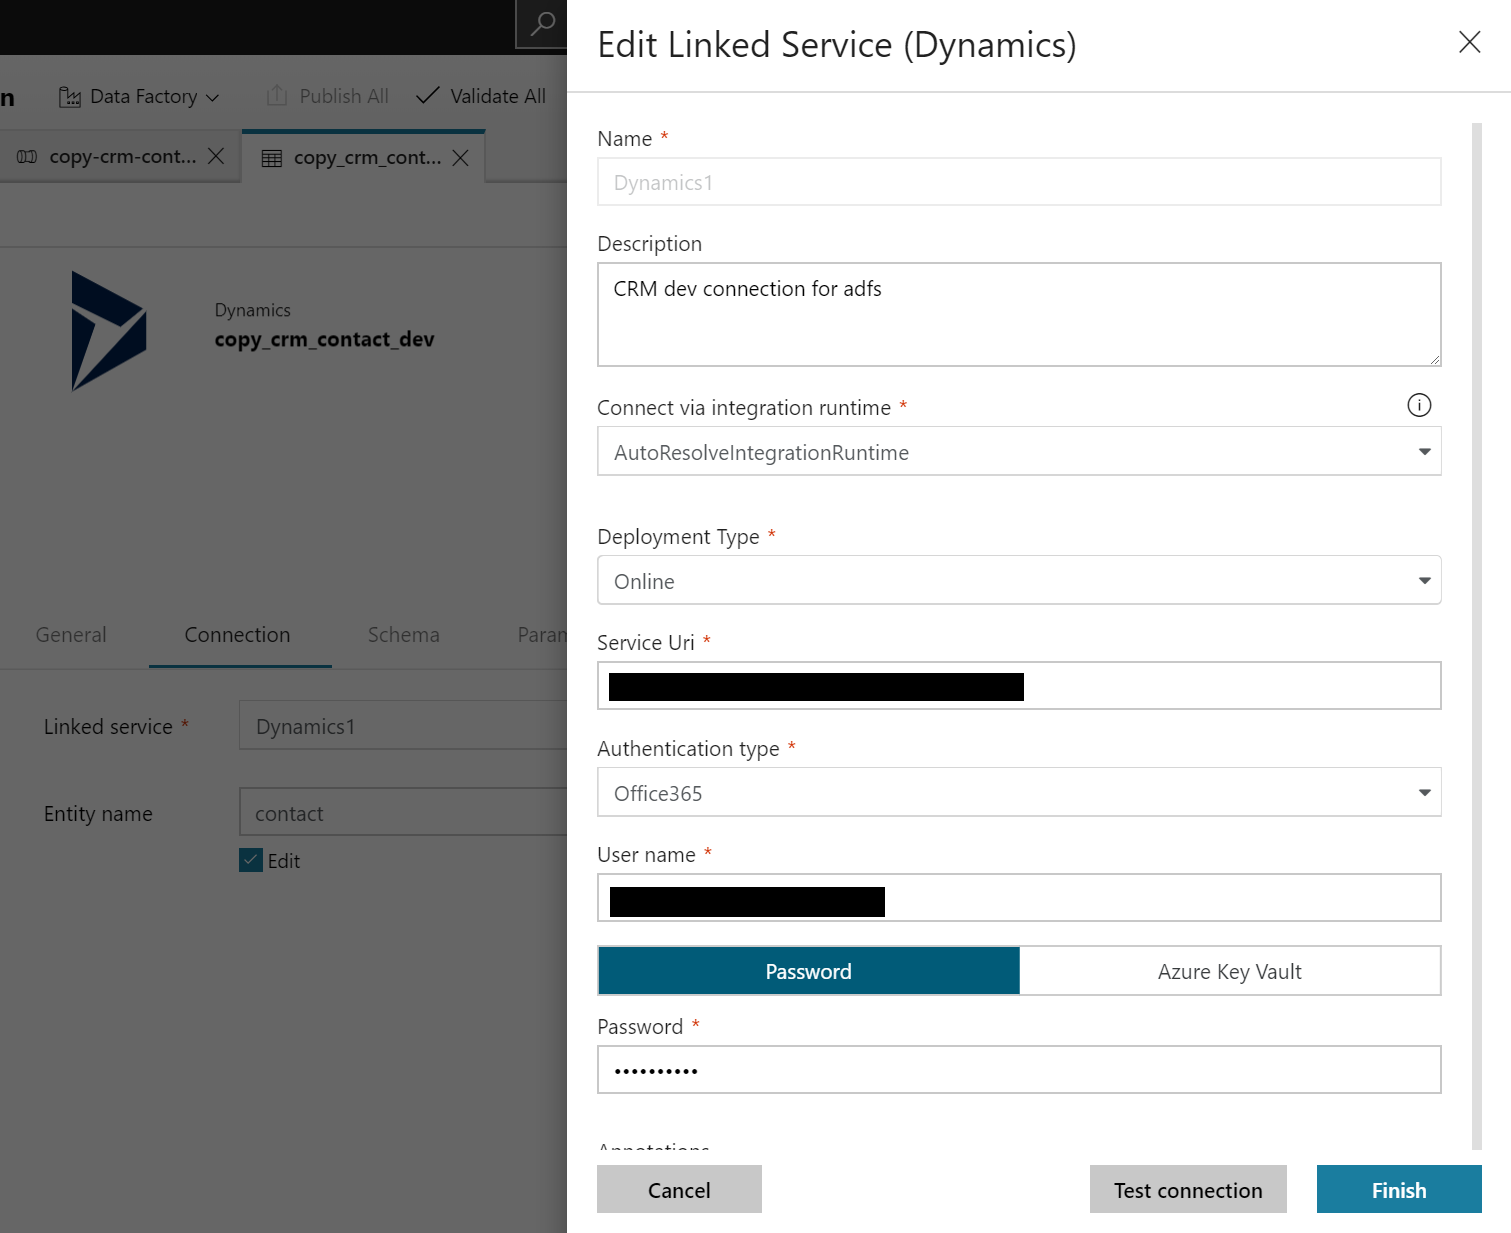Click Validate All in toolbar
1511x1233 pixels.
click(x=481, y=96)
